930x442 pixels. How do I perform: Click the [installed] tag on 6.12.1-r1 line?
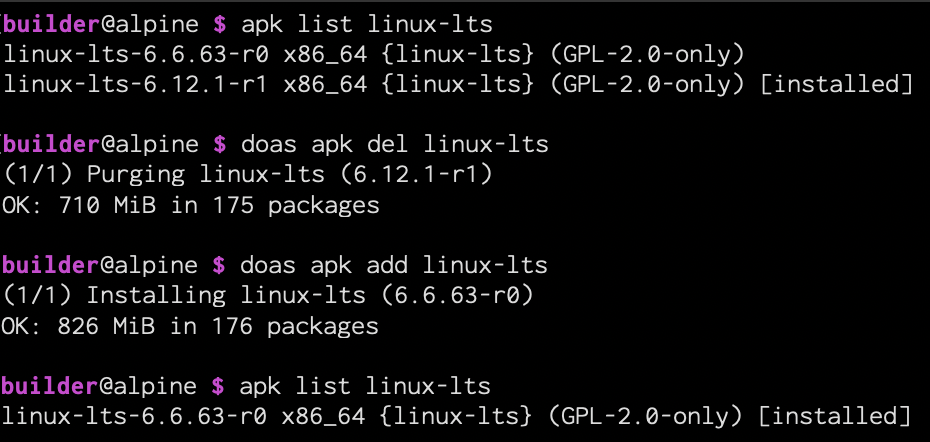(836, 85)
